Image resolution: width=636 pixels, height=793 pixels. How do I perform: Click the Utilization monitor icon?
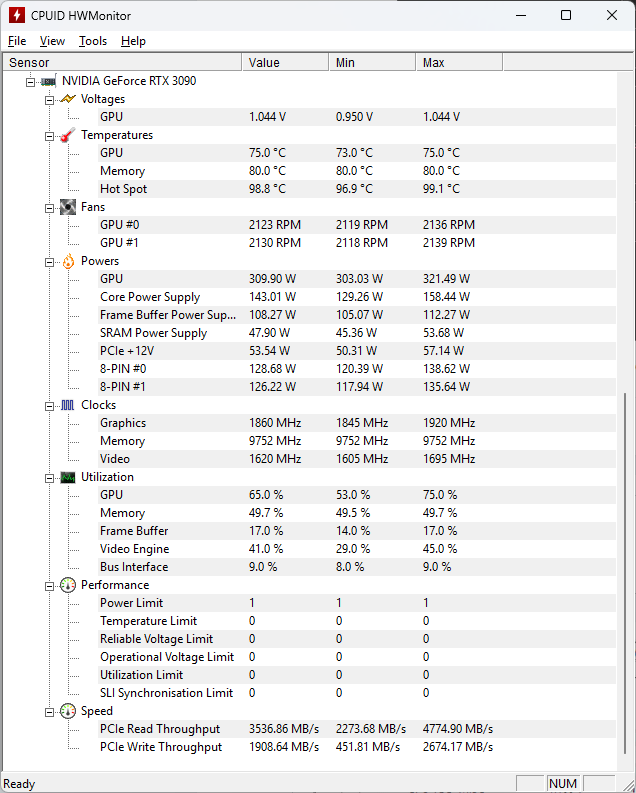pos(68,477)
